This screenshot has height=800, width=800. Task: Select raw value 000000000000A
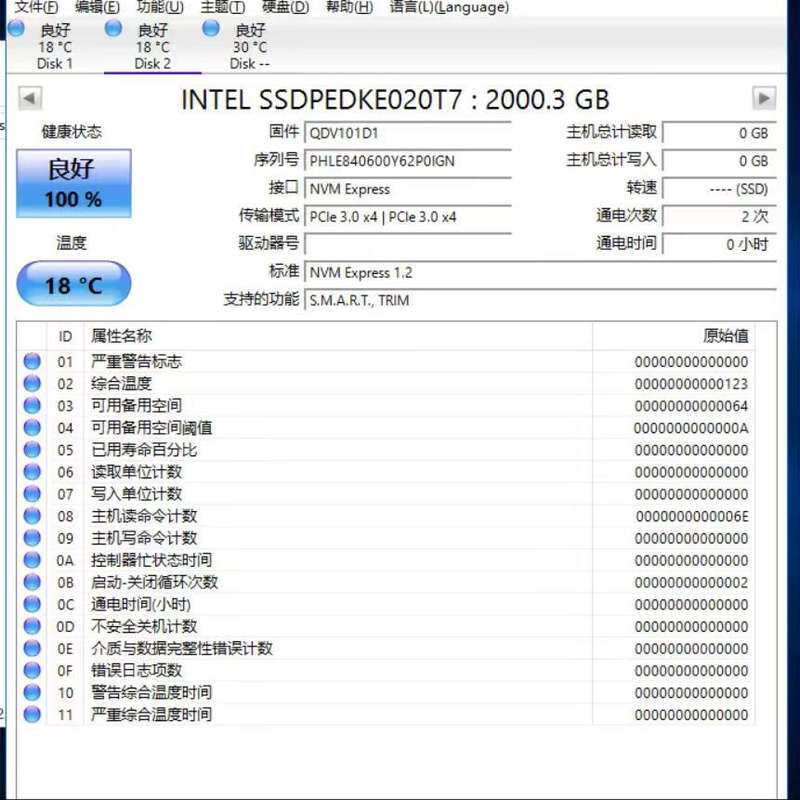tap(691, 428)
